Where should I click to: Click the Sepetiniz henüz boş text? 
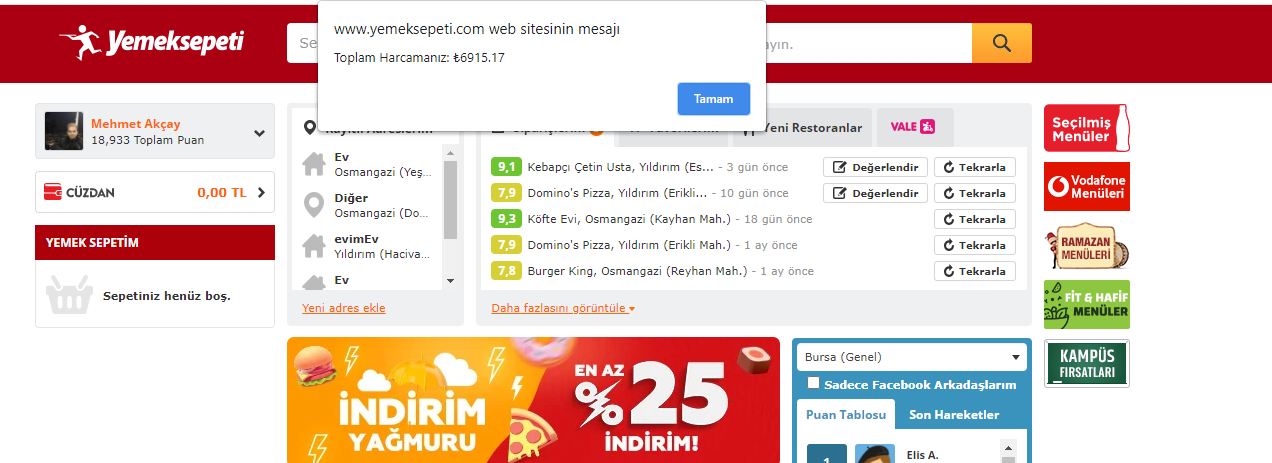pyautogui.click(x=166, y=297)
